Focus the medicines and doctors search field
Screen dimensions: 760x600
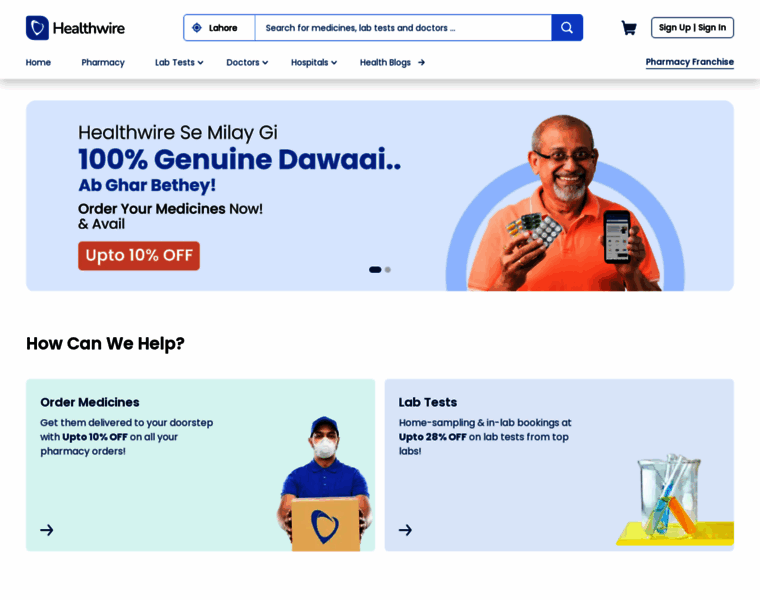tap(403, 28)
